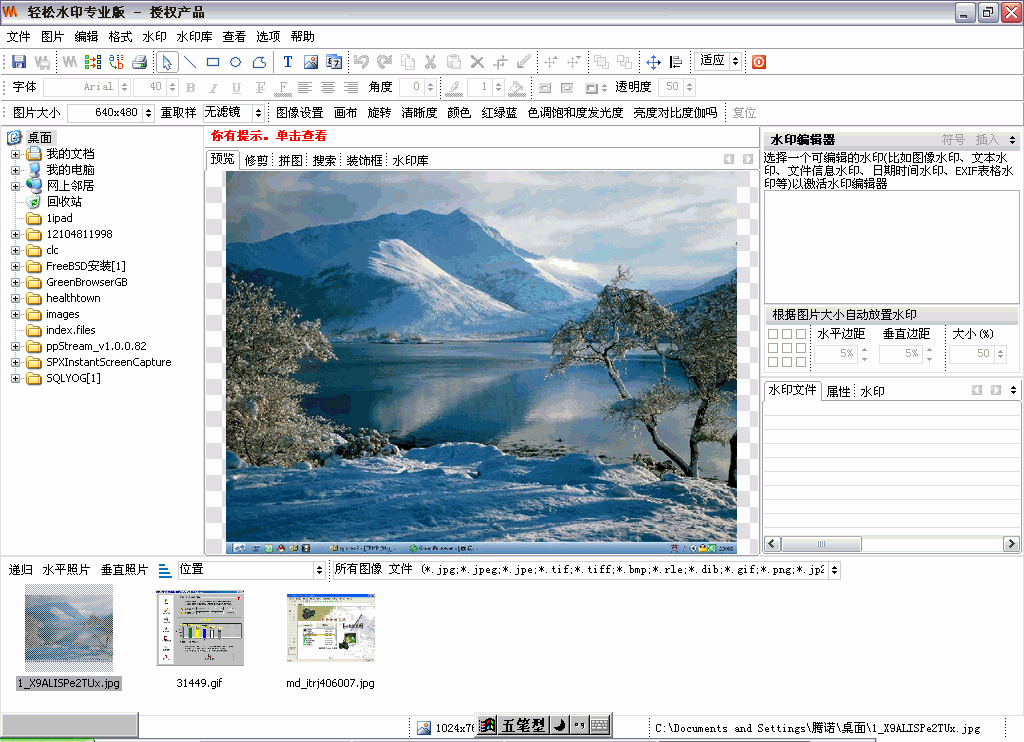Click the colorful batch grid icon
This screenshot has width=1024, height=742.
[x=93, y=62]
